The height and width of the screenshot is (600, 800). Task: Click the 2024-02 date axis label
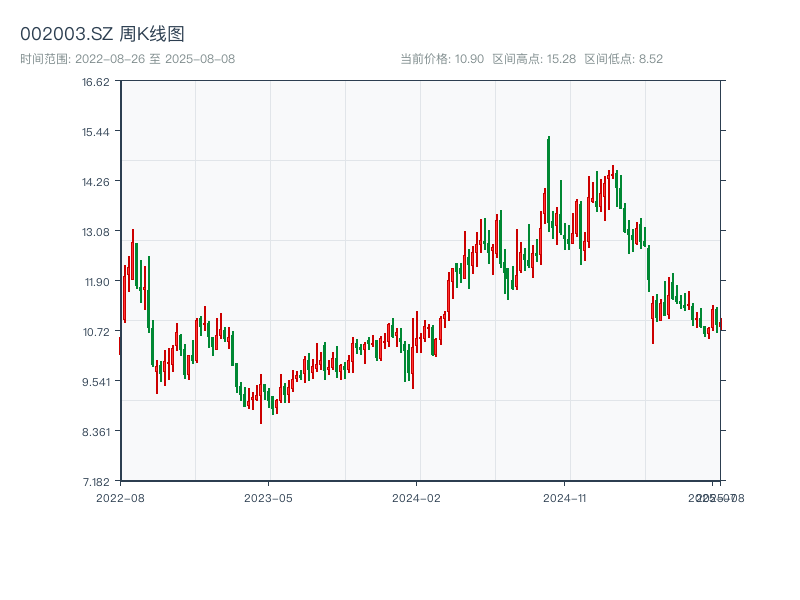coord(416,497)
